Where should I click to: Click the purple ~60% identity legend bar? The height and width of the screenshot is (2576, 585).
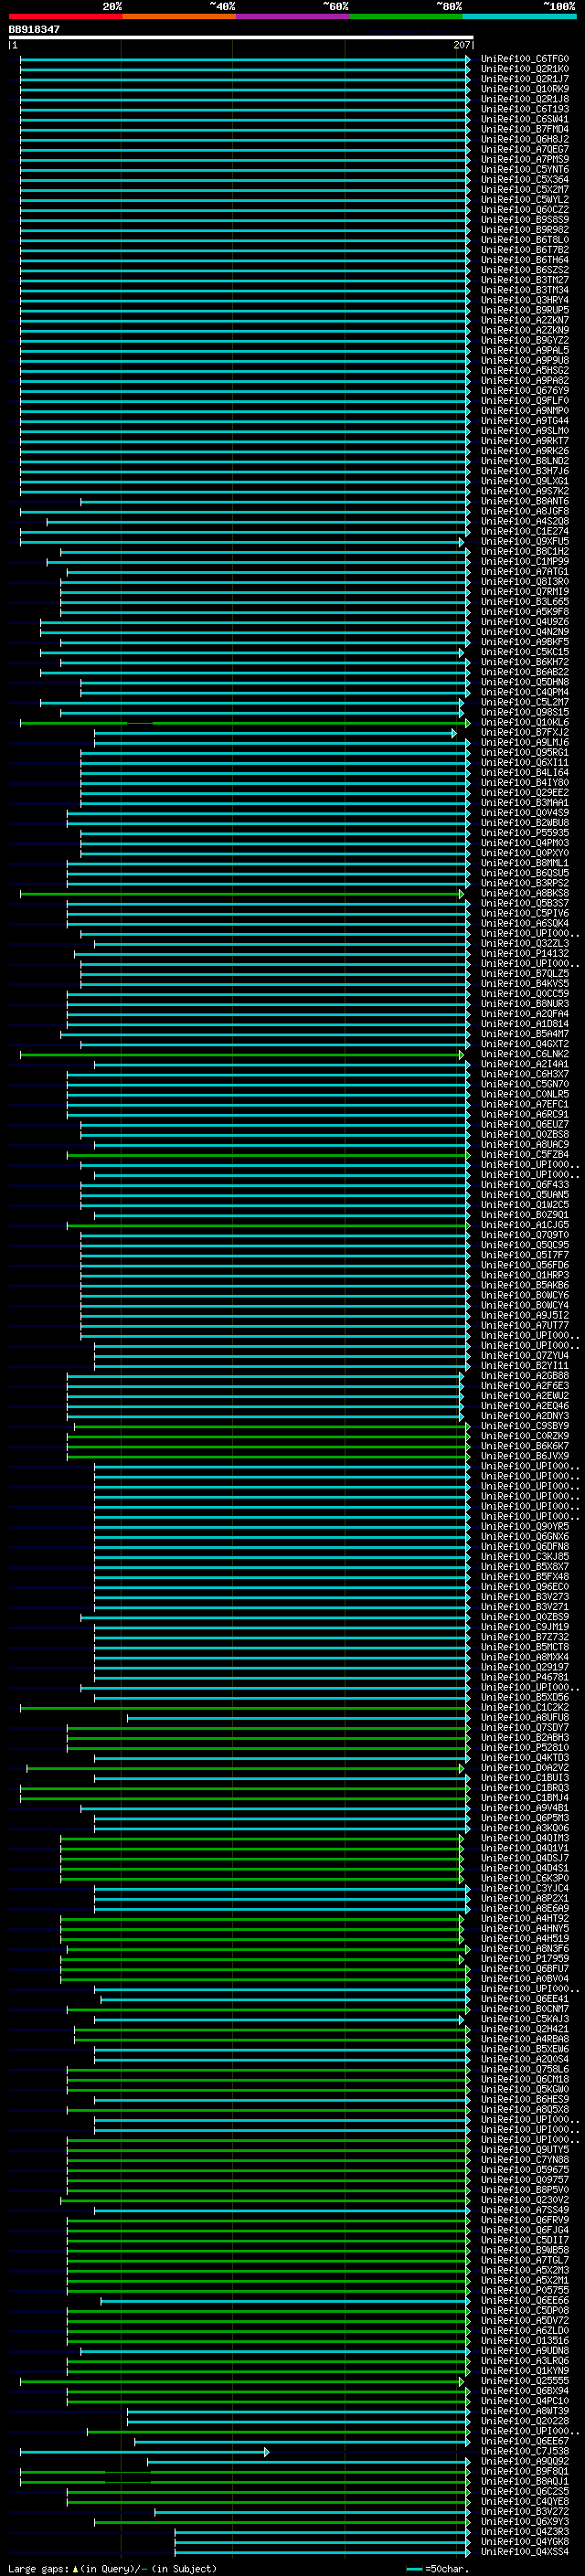coord(293,16)
